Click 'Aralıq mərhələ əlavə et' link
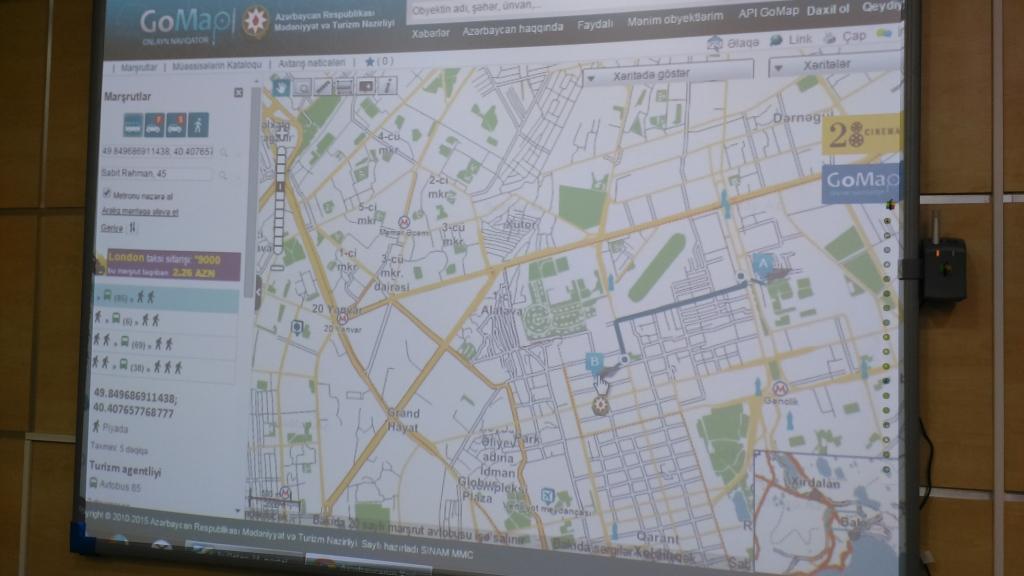Viewport: 1024px width, 576px height. coord(140,212)
